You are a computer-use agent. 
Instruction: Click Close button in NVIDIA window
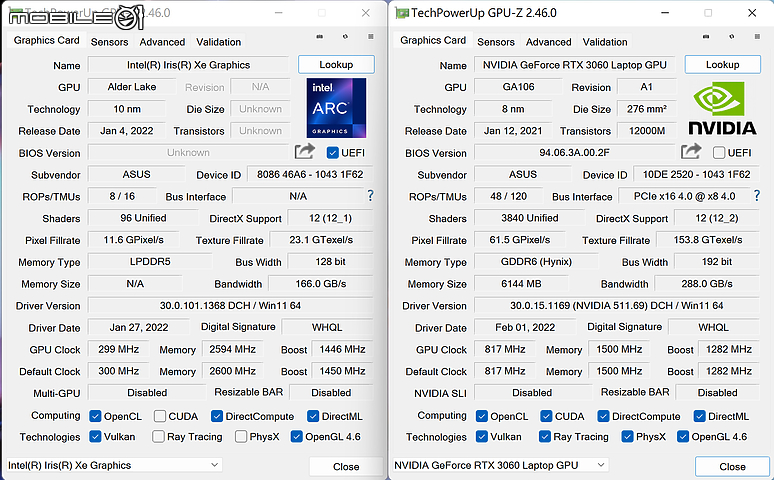733,467
